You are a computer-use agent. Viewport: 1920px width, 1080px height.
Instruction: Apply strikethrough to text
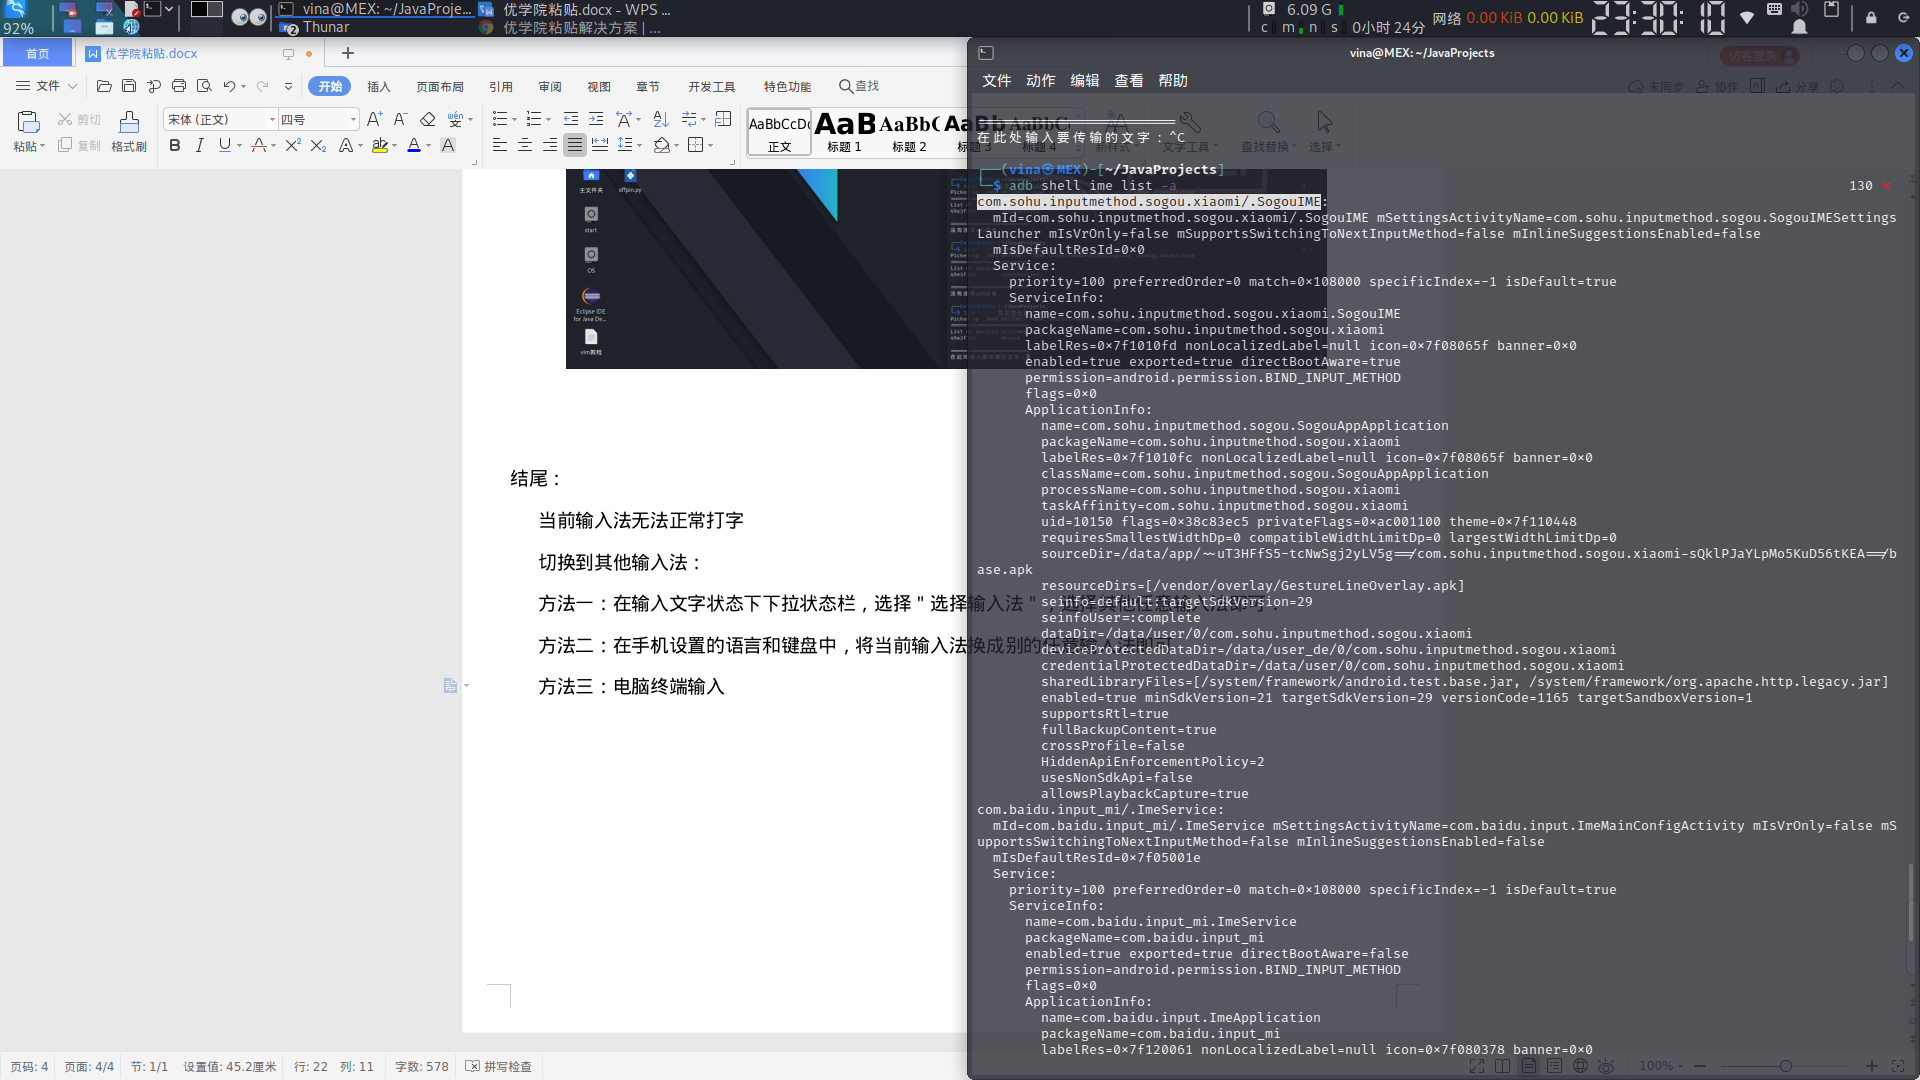click(259, 145)
